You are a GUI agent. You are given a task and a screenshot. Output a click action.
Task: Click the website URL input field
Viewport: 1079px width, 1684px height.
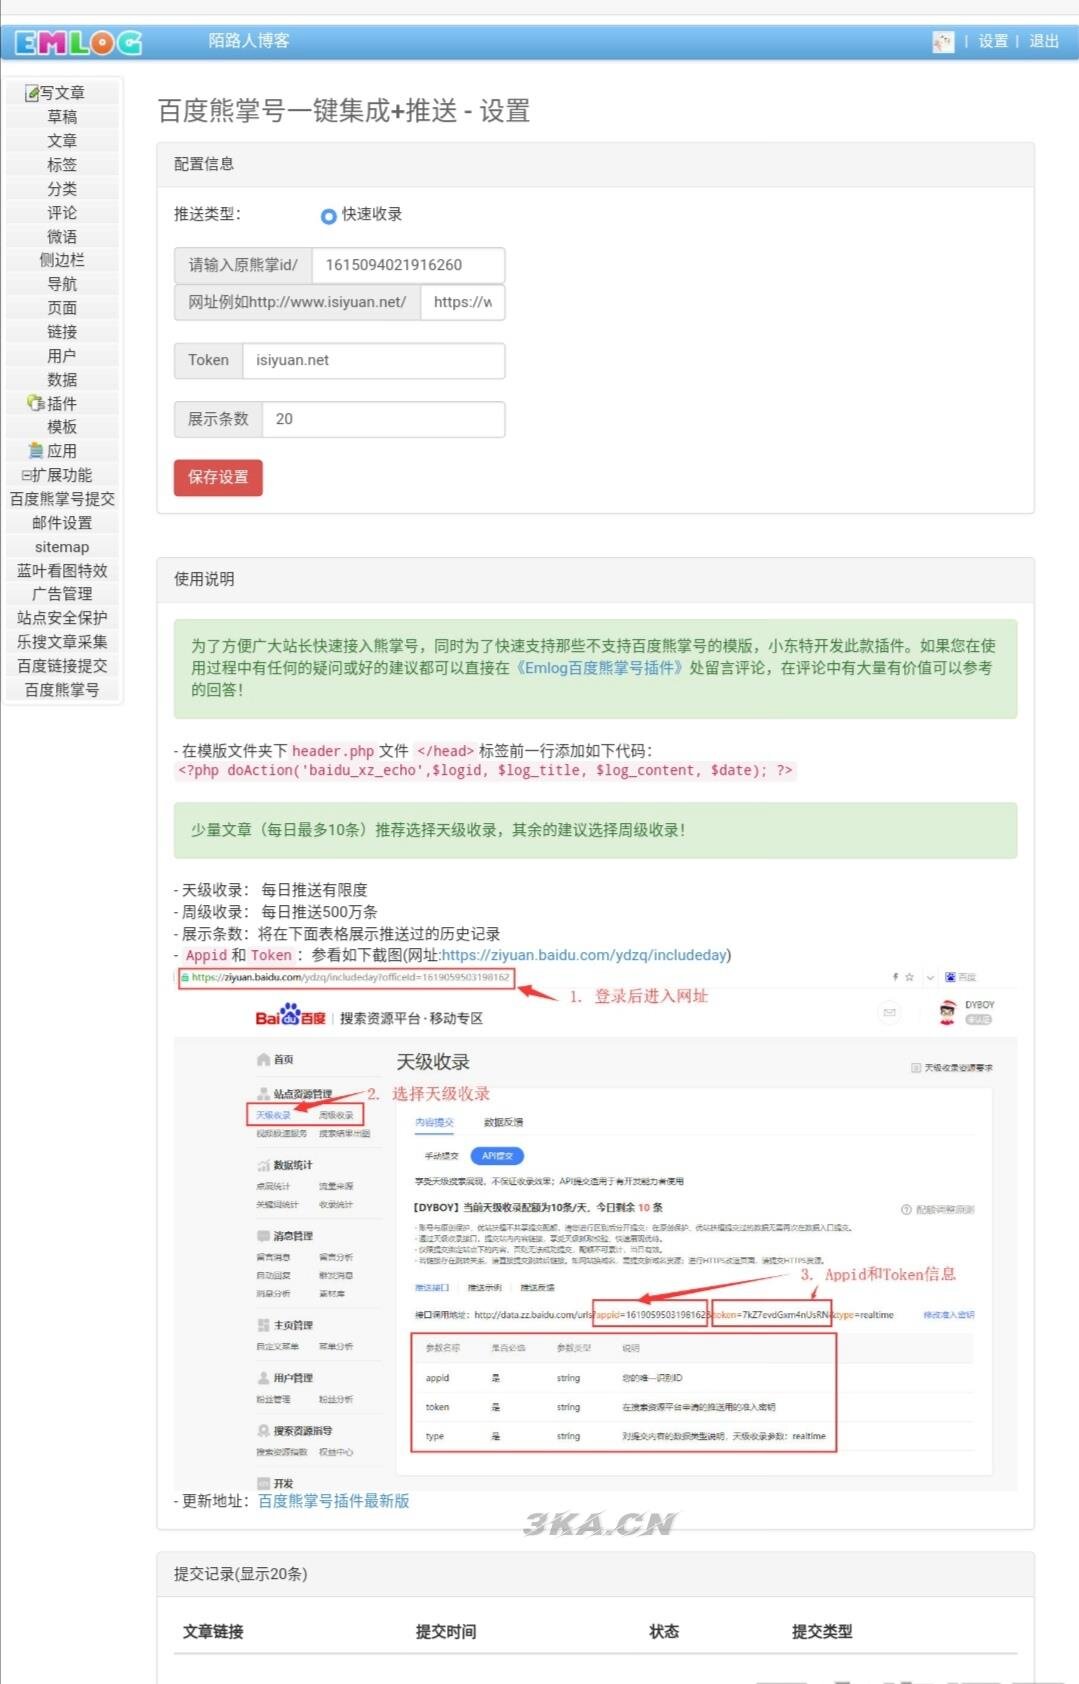coord(462,302)
